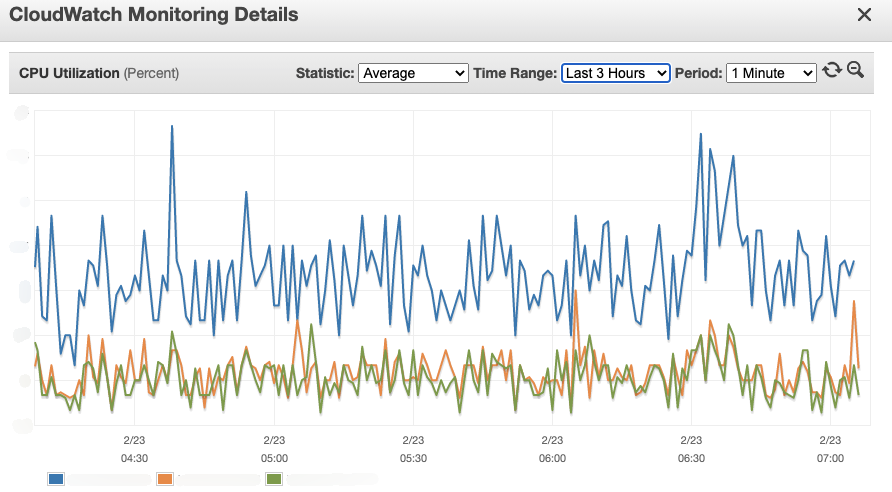Zoom out the graph using magnifier icon
This screenshot has height=492, width=892.
point(856,70)
